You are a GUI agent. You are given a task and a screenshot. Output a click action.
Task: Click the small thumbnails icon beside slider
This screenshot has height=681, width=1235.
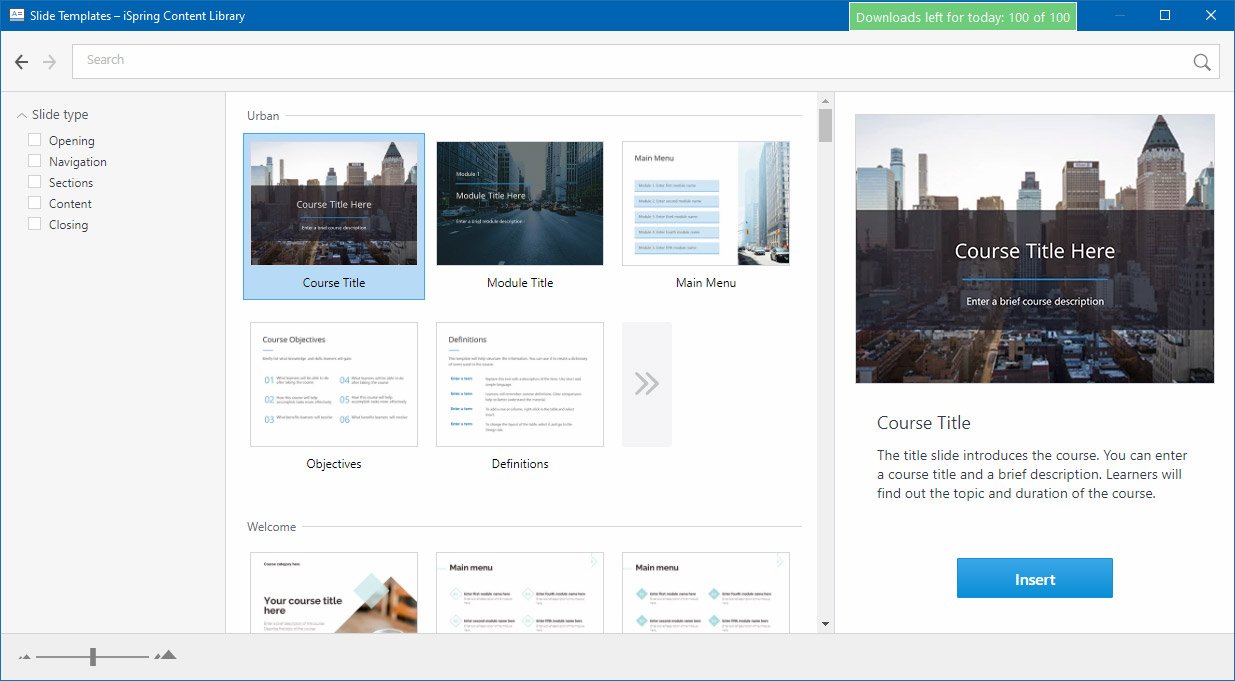coord(25,657)
